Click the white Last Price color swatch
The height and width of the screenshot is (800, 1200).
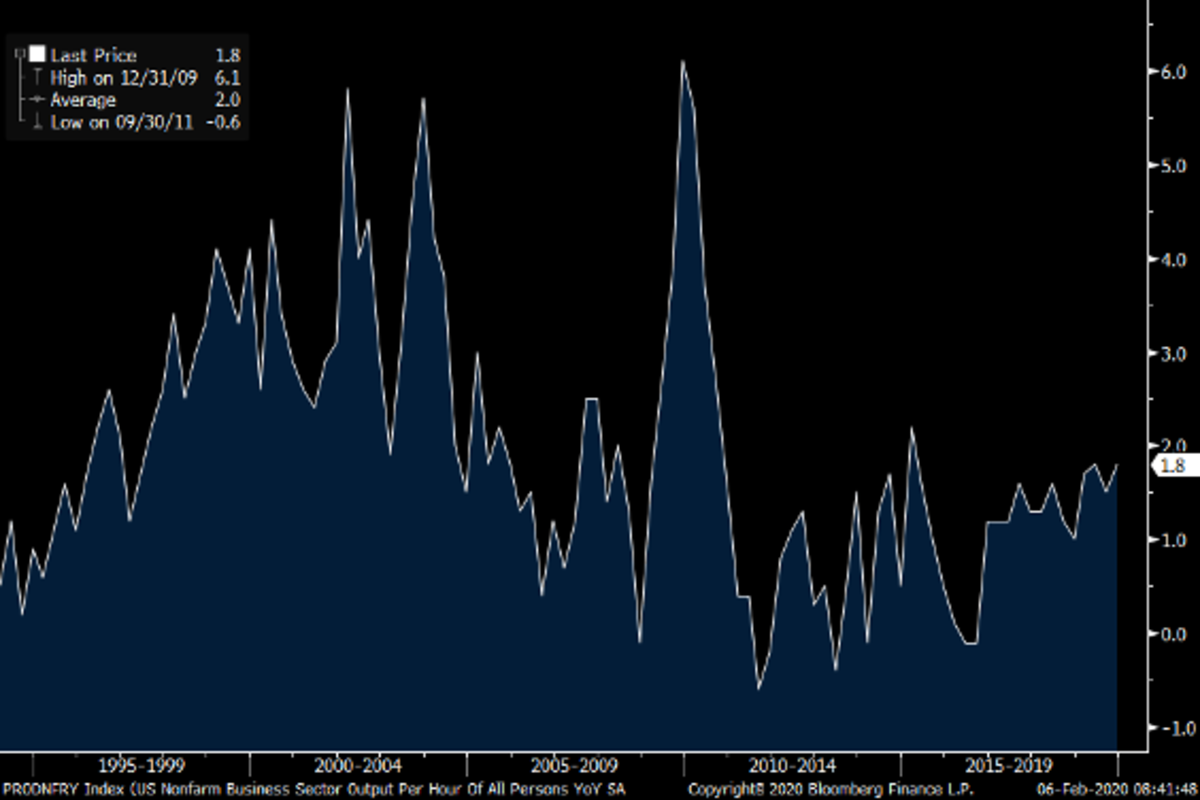coord(37,55)
